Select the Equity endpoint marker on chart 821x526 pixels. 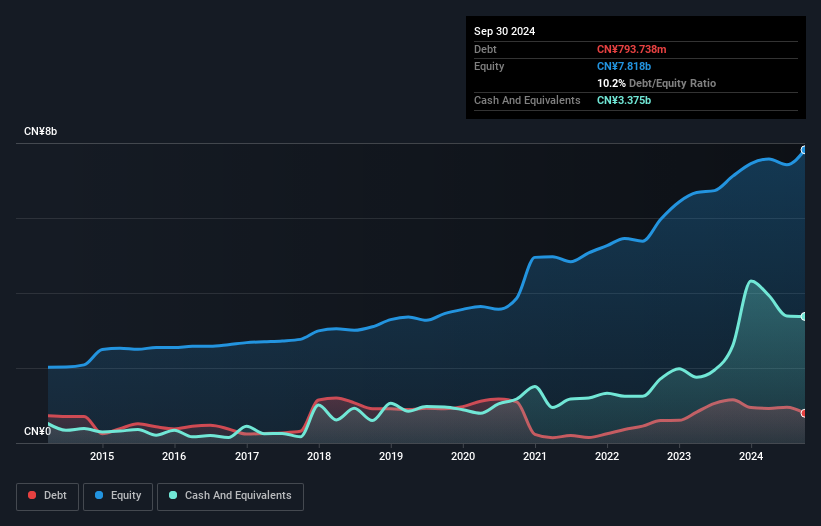(804, 150)
